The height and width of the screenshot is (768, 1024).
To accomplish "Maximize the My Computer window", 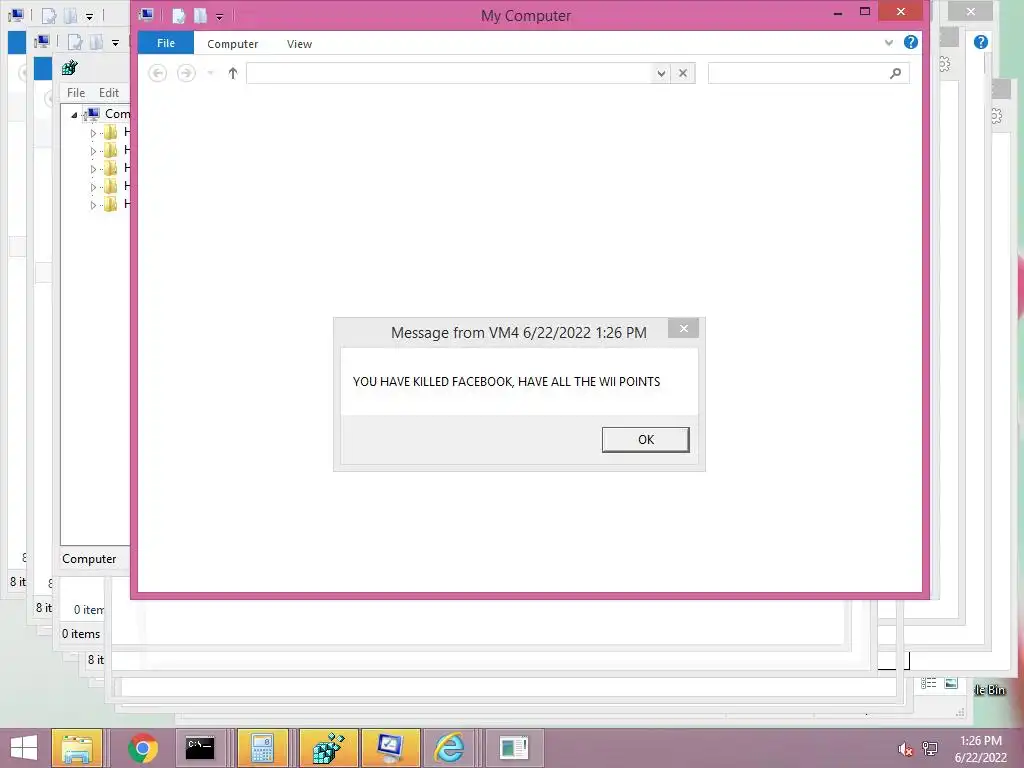I will (x=865, y=12).
